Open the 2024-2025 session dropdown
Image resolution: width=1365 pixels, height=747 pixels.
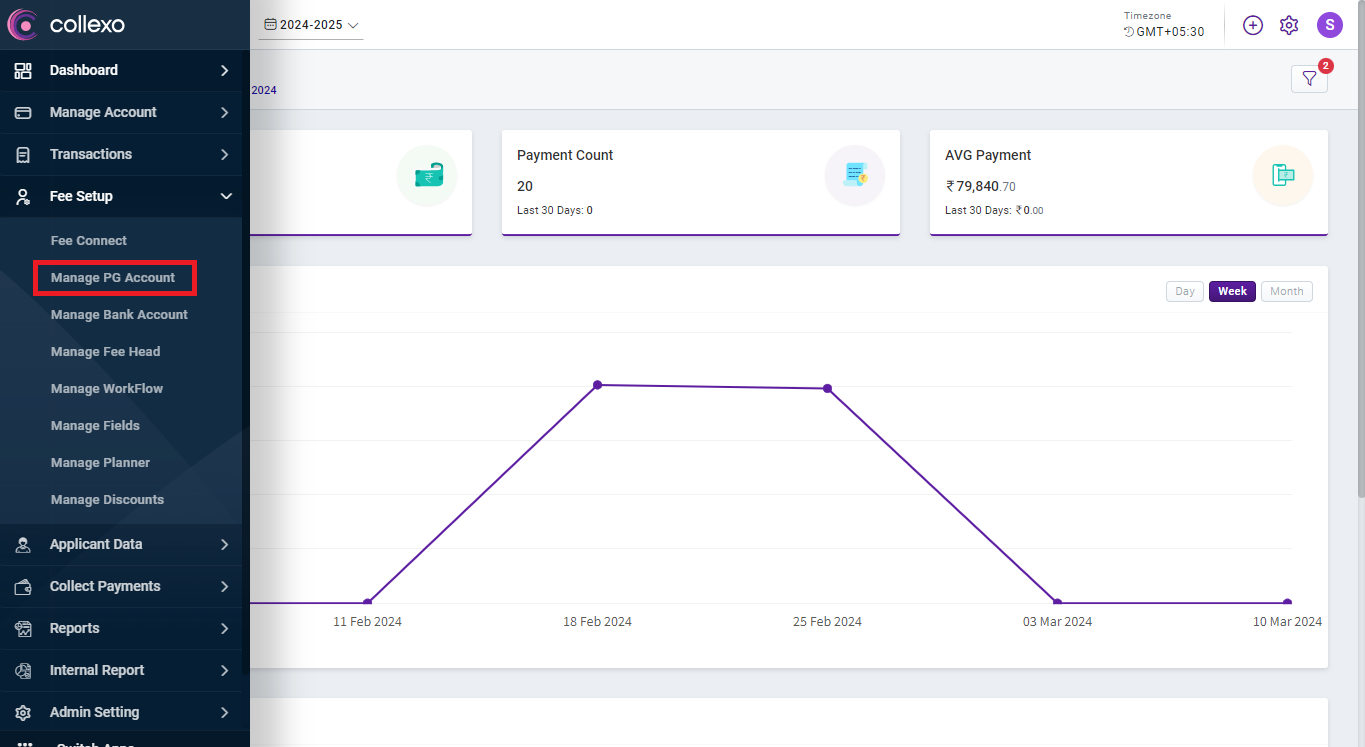click(311, 25)
